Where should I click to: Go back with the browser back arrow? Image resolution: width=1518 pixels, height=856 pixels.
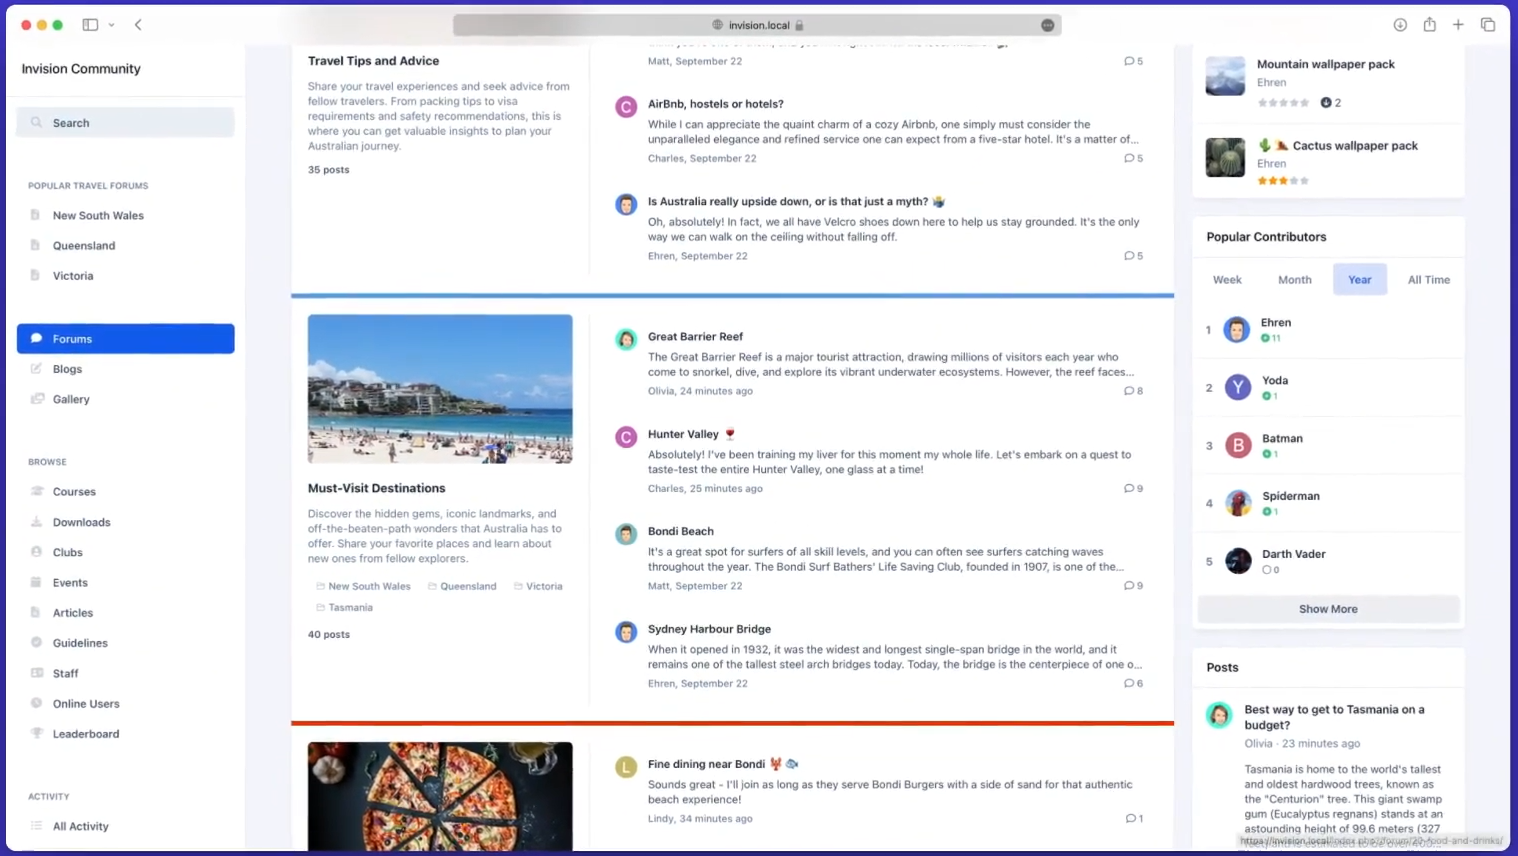[138, 25]
